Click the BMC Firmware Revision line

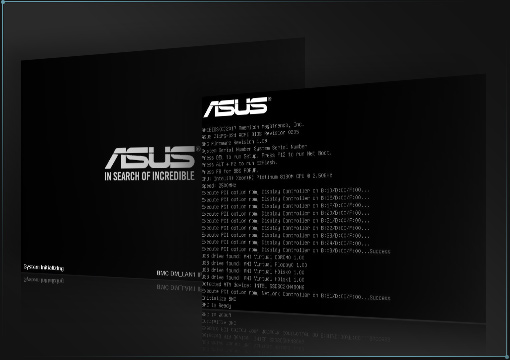[x=235, y=142]
